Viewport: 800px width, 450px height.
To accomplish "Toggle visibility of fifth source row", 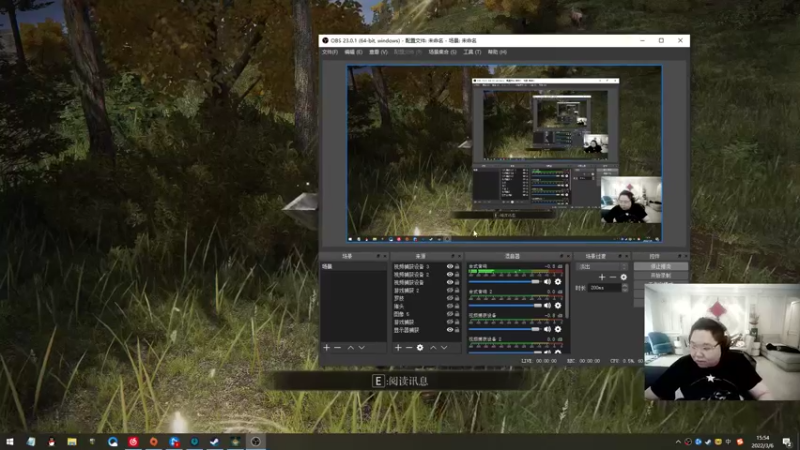I will click(x=449, y=298).
